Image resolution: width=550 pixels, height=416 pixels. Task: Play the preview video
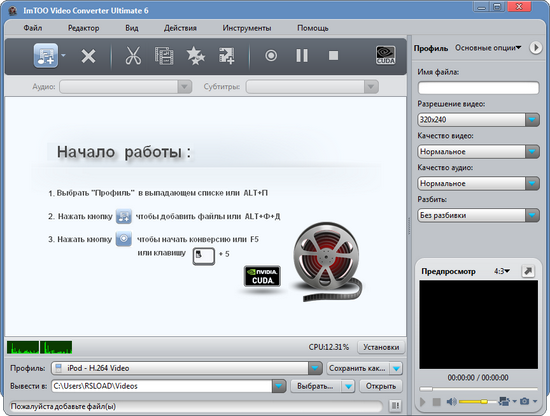point(423,402)
